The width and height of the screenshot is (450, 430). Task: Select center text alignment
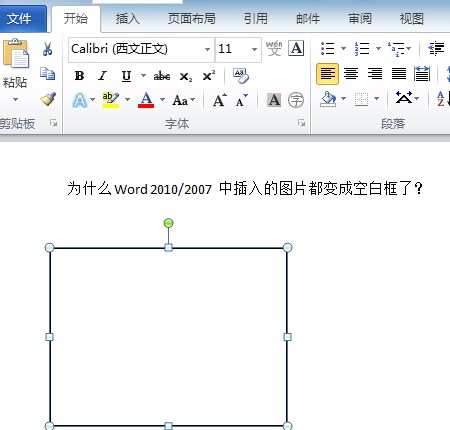pyautogui.click(x=351, y=74)
